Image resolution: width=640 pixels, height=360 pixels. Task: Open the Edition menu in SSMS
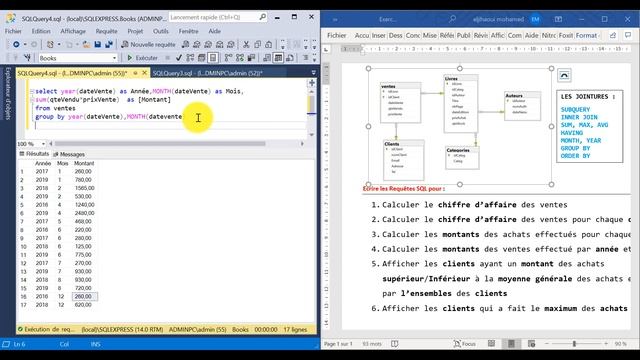tap(41, 31)
